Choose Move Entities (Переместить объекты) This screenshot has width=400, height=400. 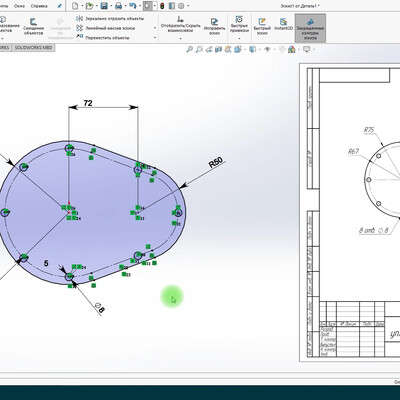103,38
